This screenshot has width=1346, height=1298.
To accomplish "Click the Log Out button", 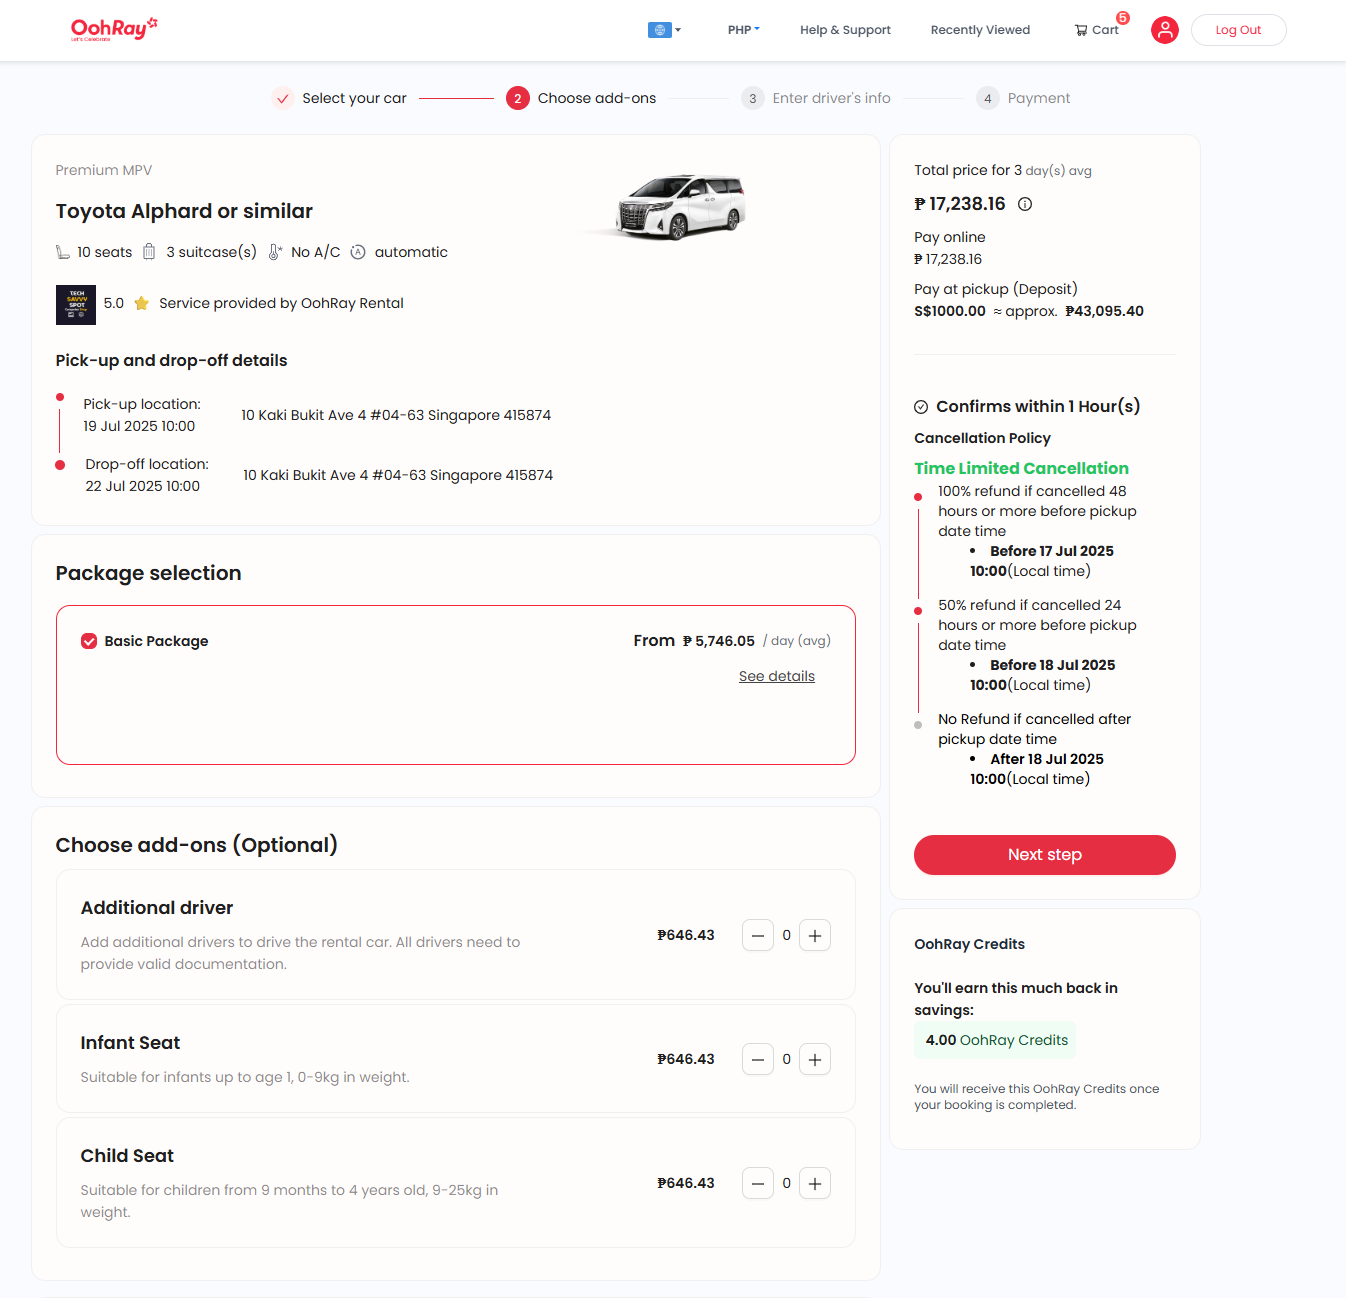I will 1238,30.
